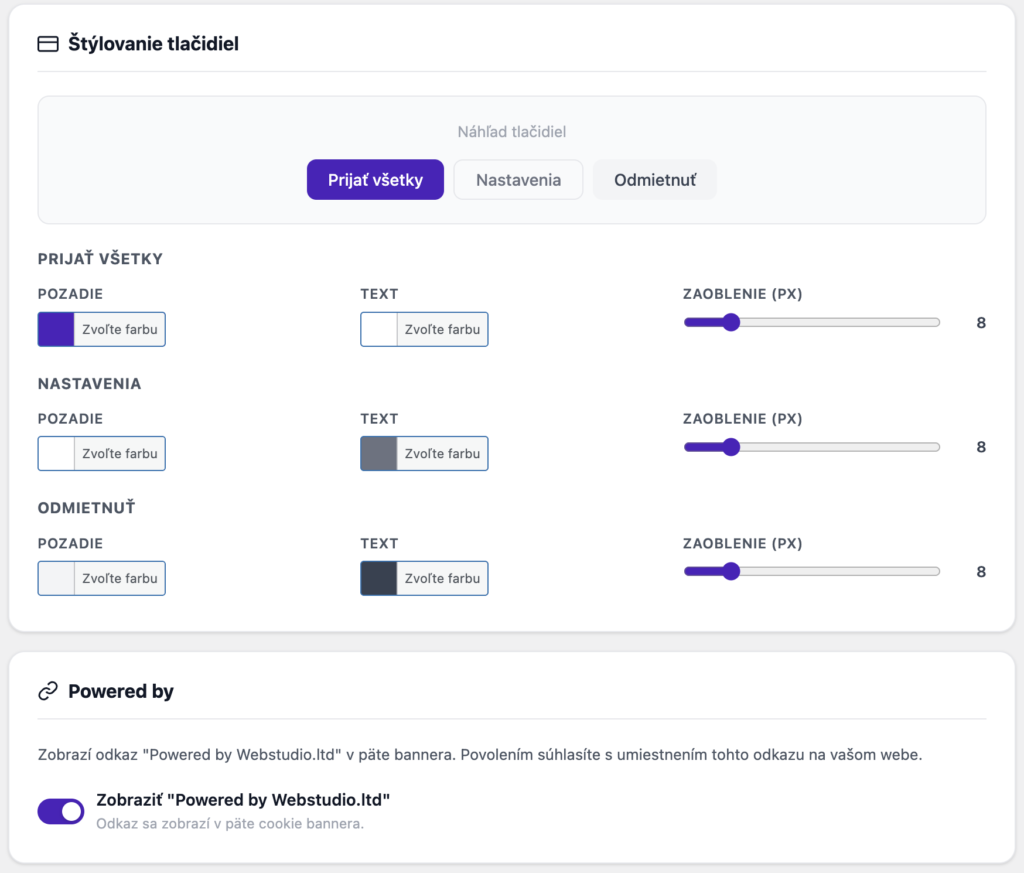Click the Odmietnuť preview button
The image size is (1024, 873).
[x=655, y=179]
